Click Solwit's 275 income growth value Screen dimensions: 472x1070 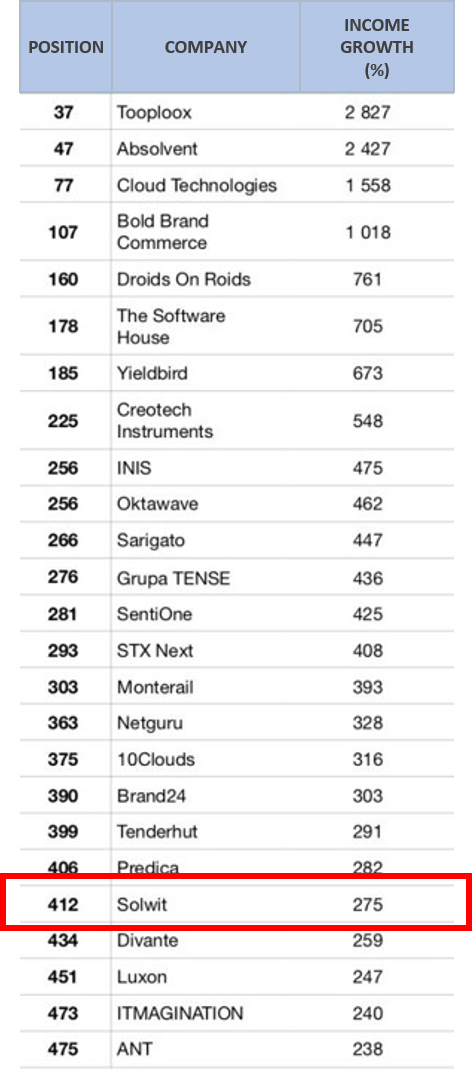click(368, 906)
